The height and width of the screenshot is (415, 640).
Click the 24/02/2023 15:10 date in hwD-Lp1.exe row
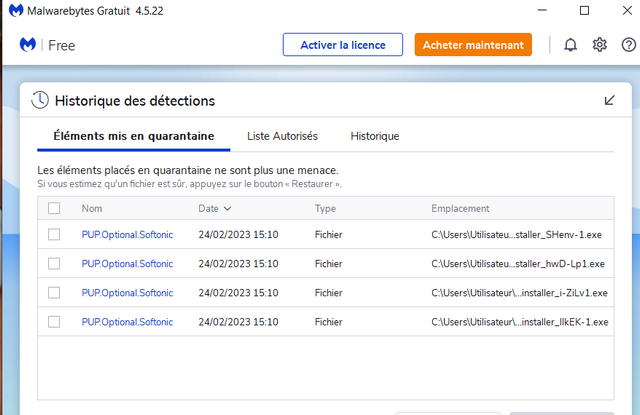(238, 264)
